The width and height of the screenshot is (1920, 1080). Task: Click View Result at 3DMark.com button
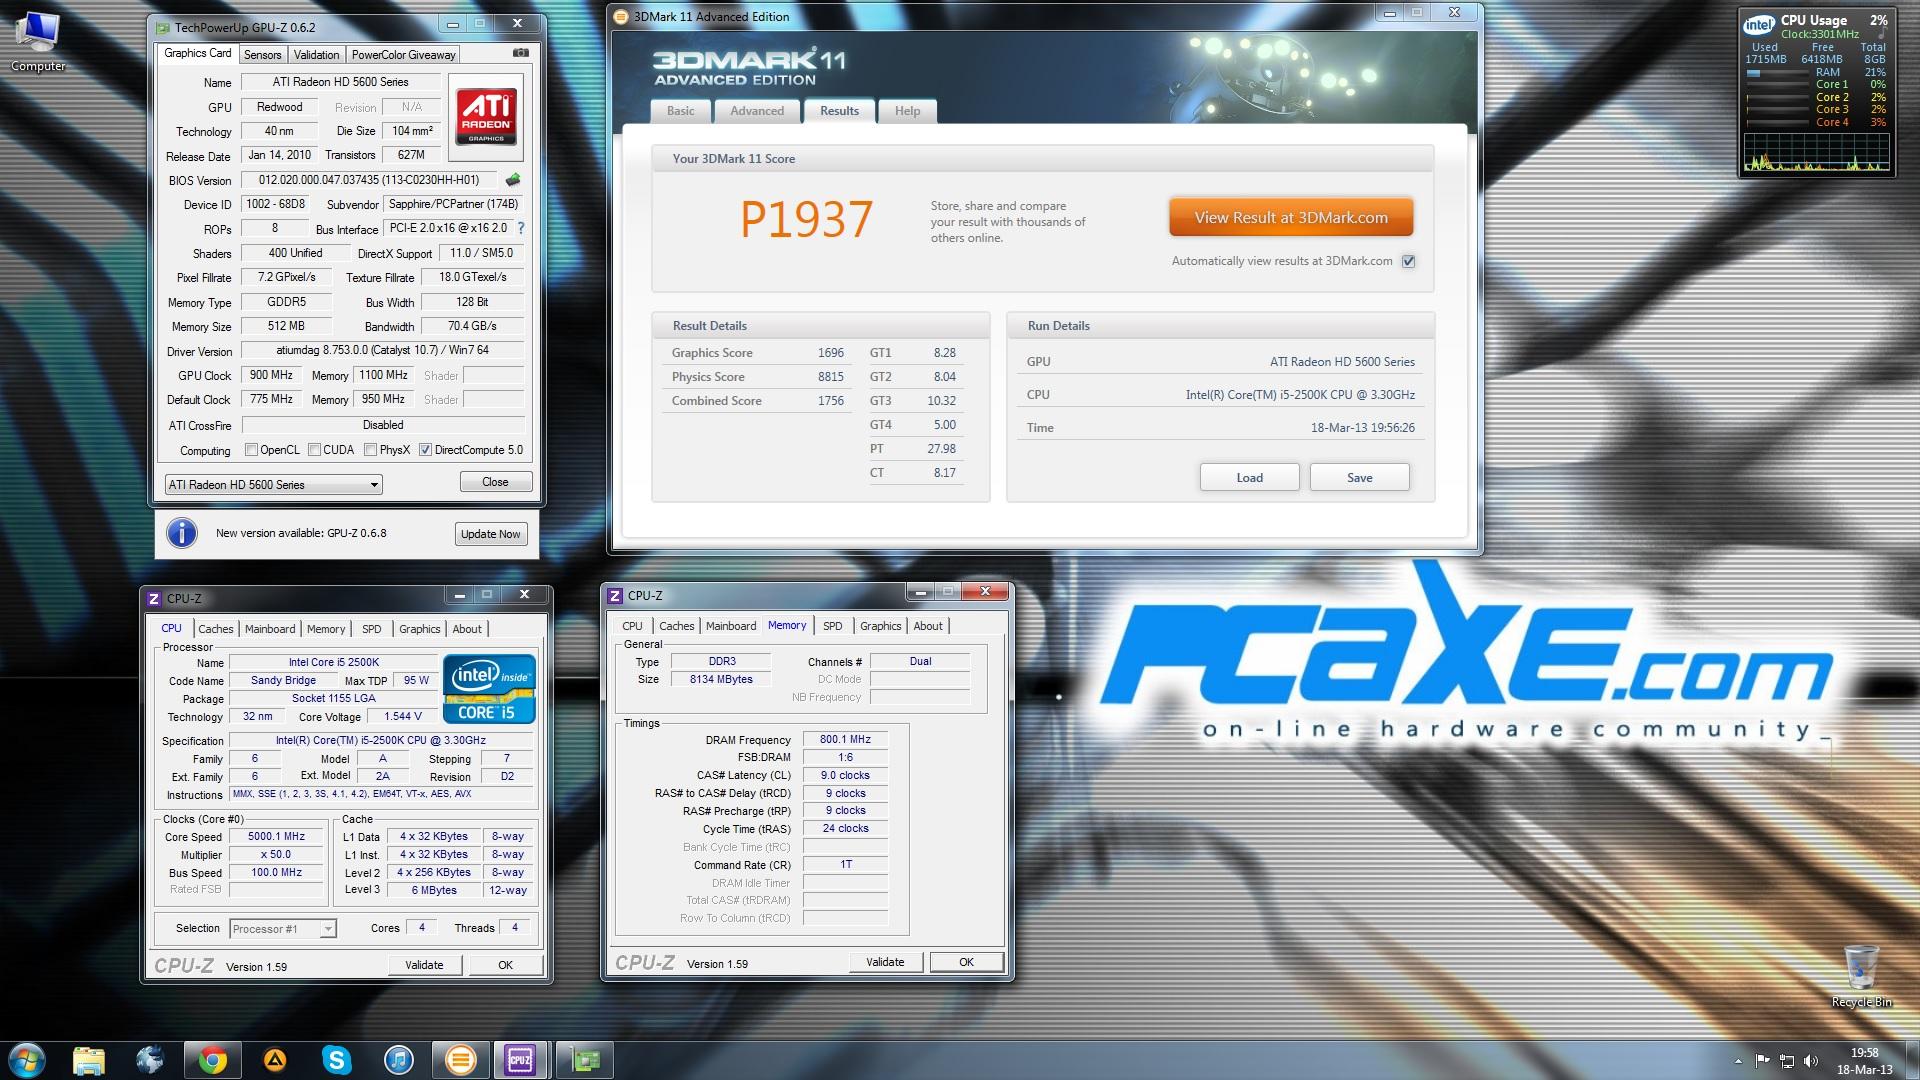1291,217
